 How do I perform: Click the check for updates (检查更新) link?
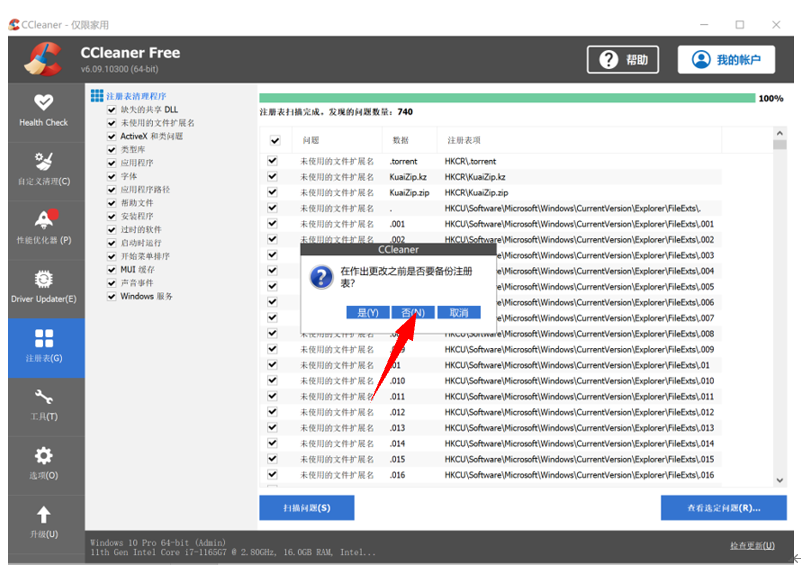coord(752,546)
